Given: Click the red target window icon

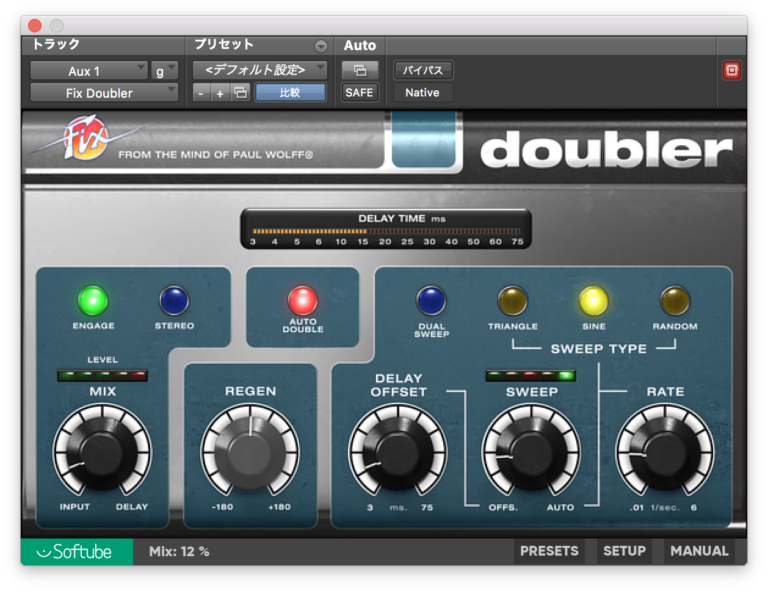Looking at the screenshot, I should (732, 71).
